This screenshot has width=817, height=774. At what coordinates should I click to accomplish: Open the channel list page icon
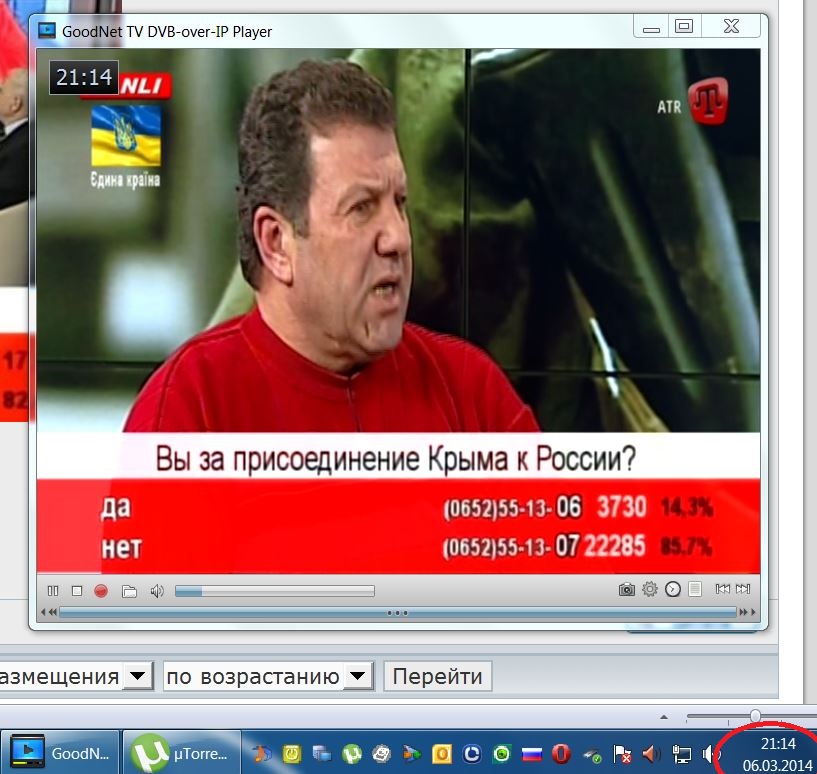coord(696,590)
